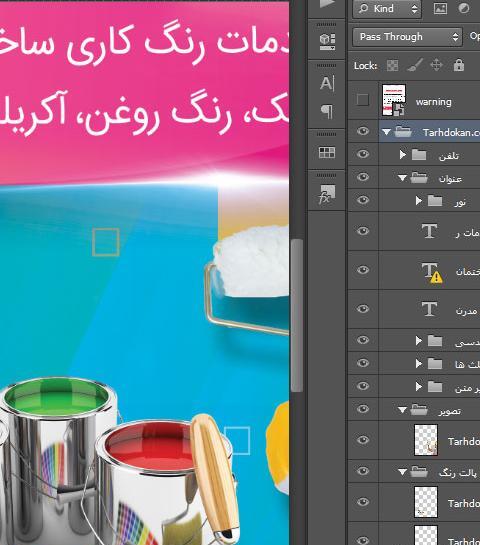The image size is (480, 545).
Task: Expand the تلفن group
Action: coord(402,155)
